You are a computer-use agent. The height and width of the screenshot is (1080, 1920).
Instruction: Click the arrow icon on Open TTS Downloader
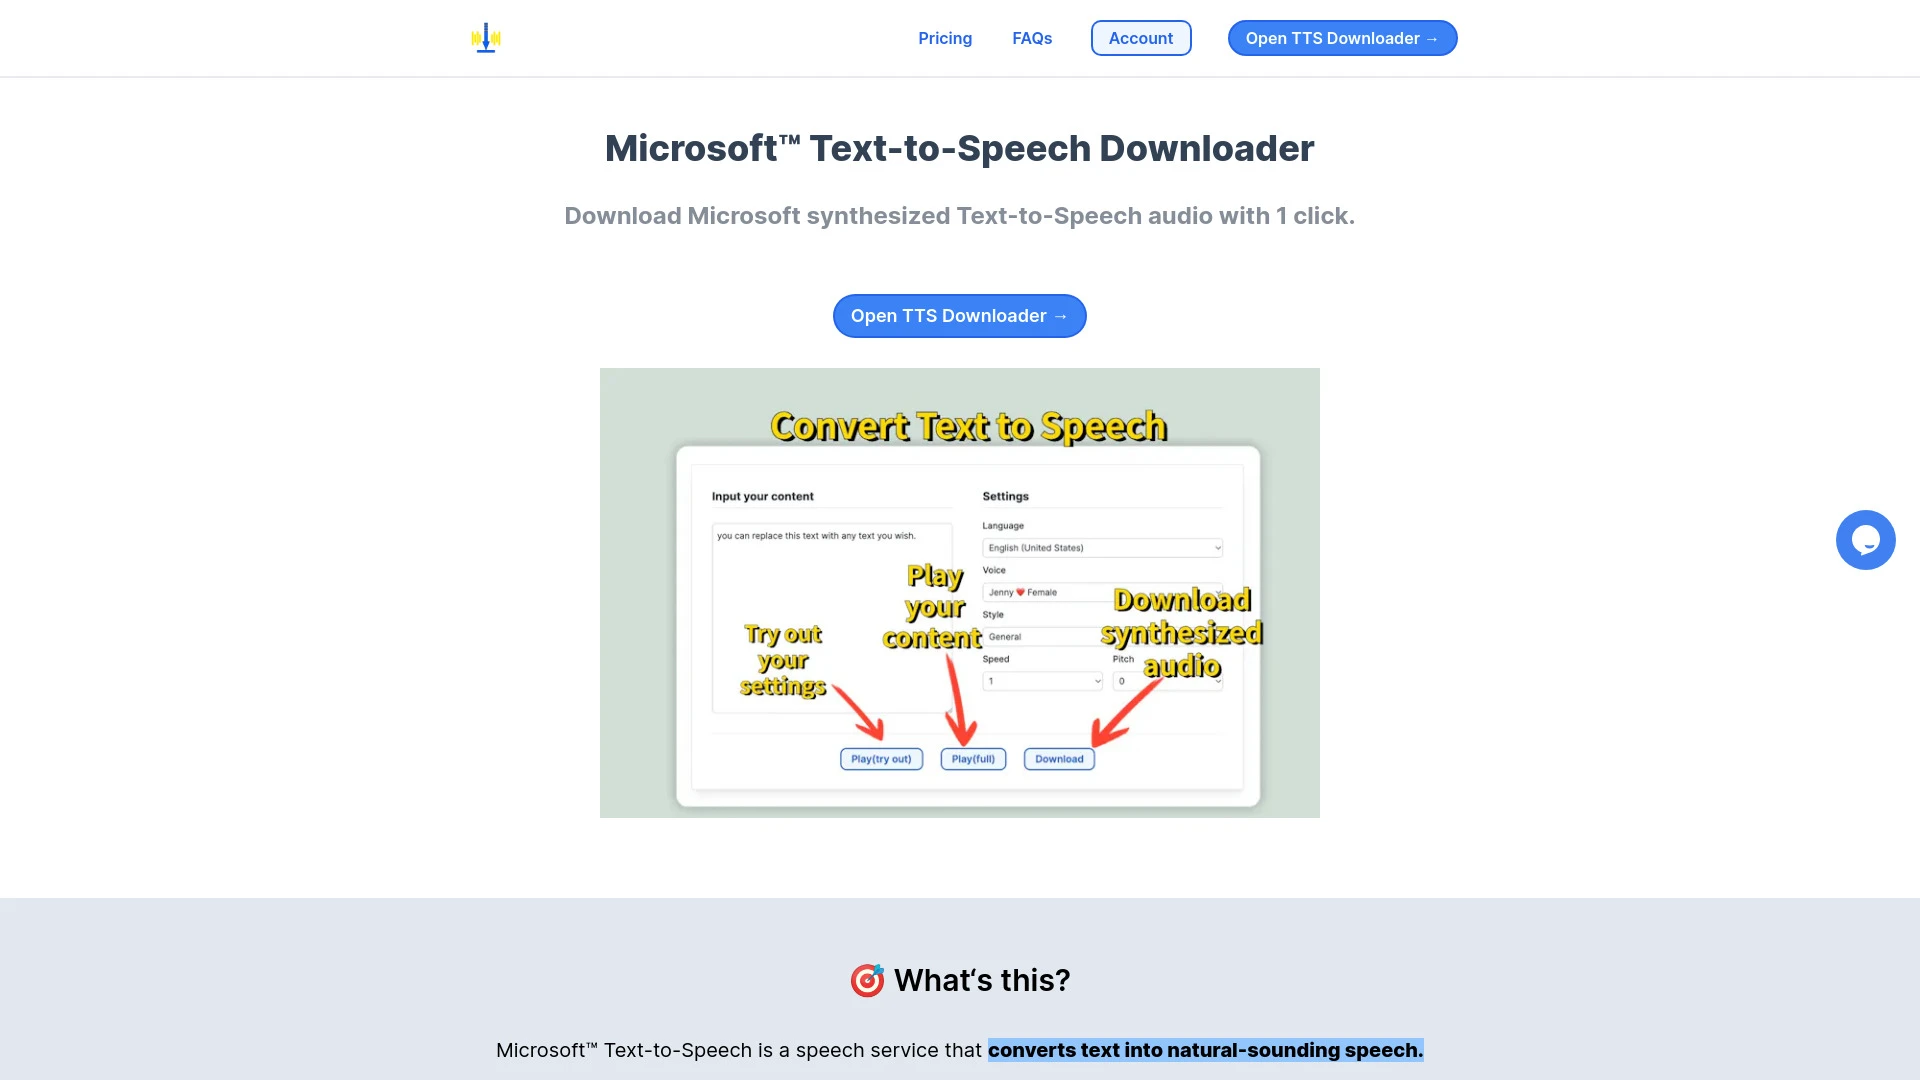click(x=1431, y=38)
